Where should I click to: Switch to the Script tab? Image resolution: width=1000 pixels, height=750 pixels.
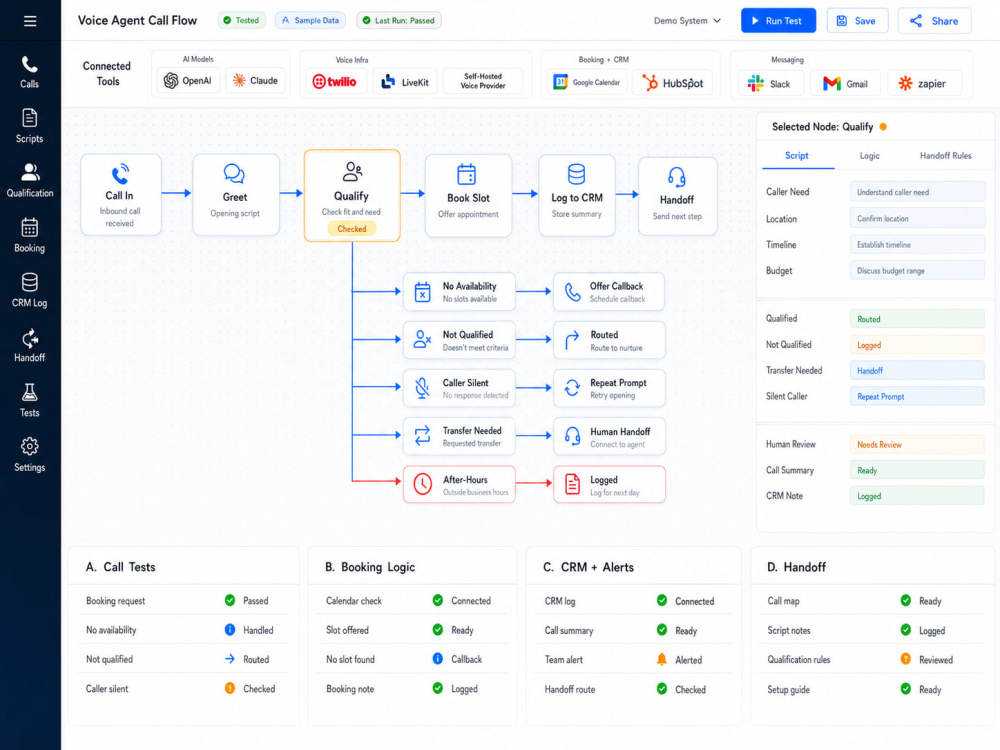797,156
